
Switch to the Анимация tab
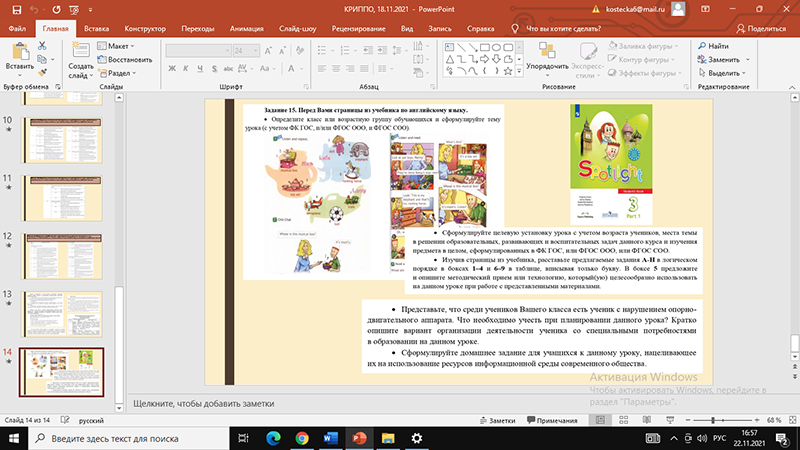click(246, 29)
